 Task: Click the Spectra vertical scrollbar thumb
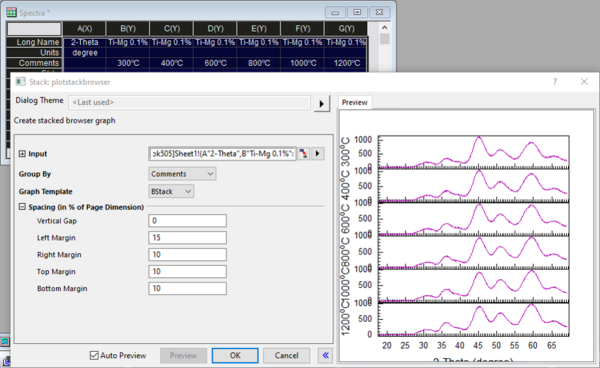(385, 39)
